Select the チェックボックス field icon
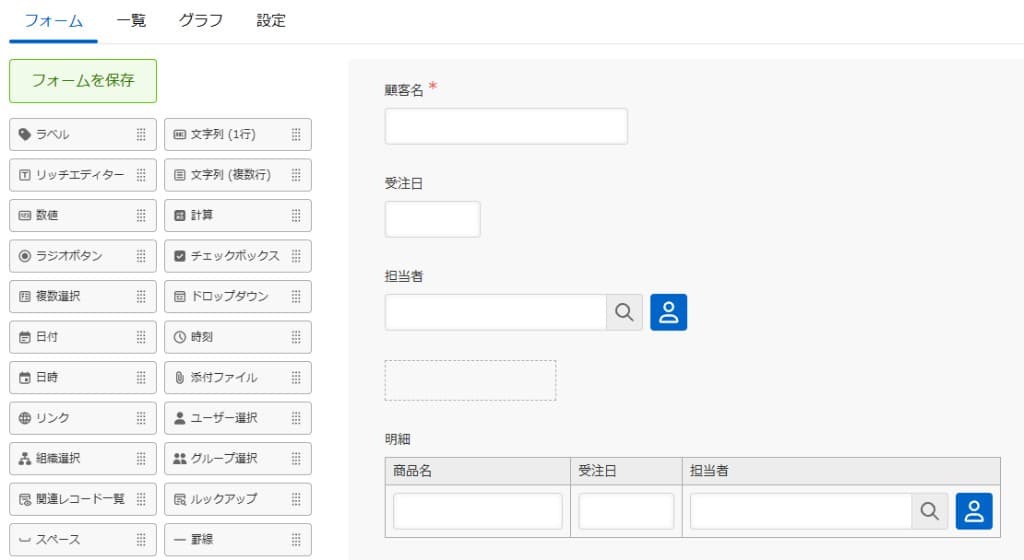1024x560 pixels. (x=180, y=256)
